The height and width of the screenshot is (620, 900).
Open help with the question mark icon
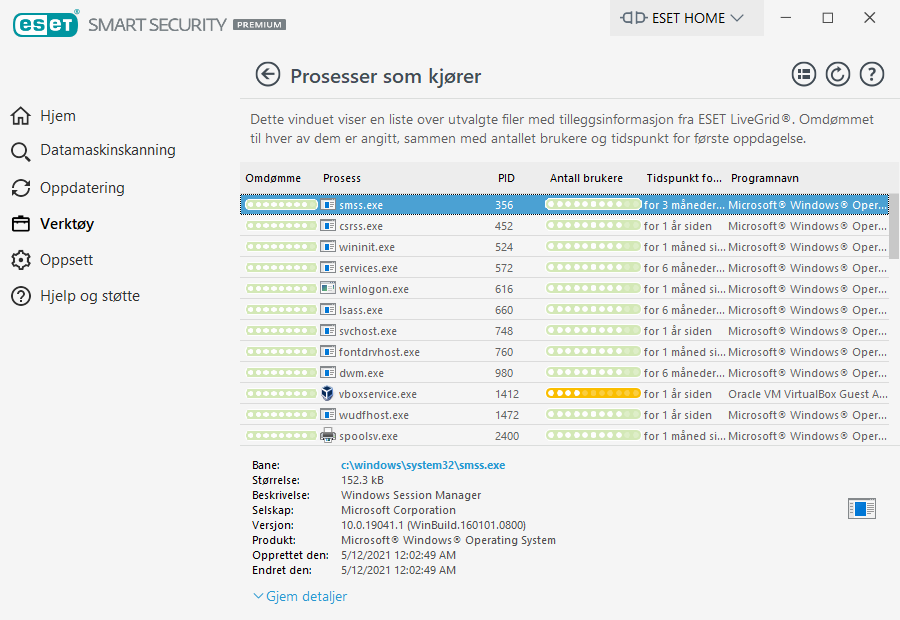(x=871, y=75)
